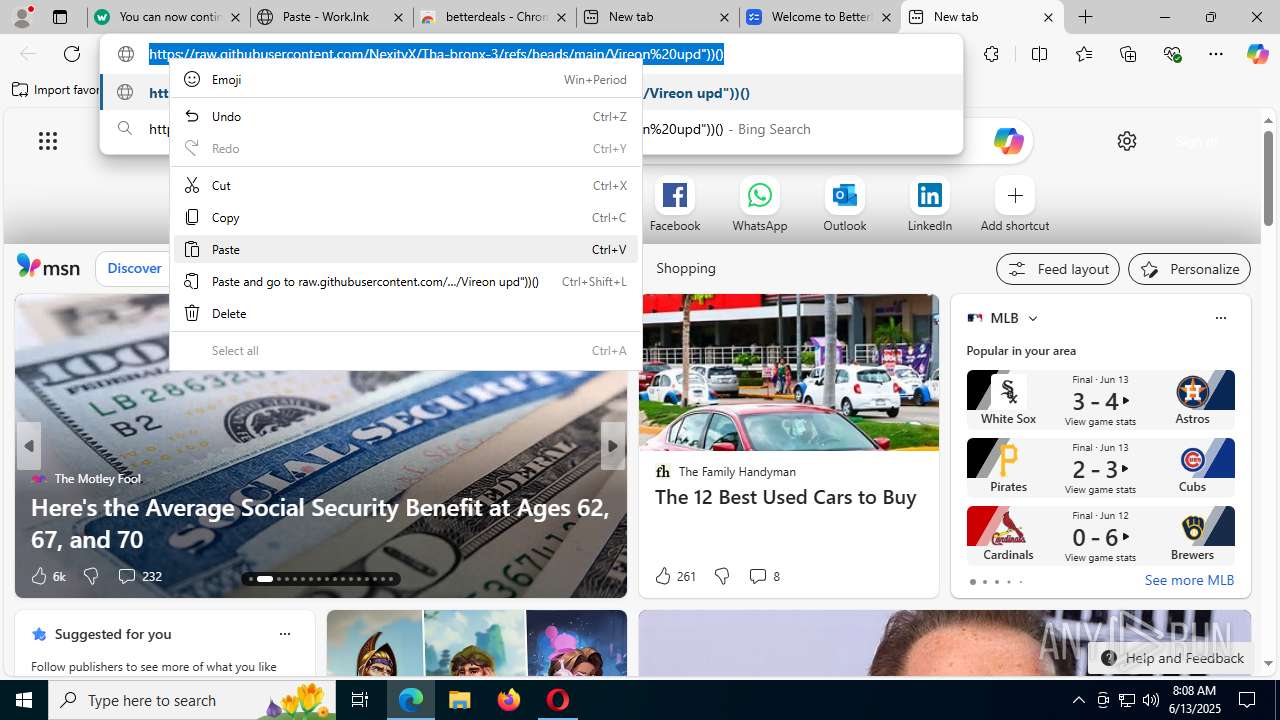Click the Copilot icon in search box

(x=1008, y=141)
